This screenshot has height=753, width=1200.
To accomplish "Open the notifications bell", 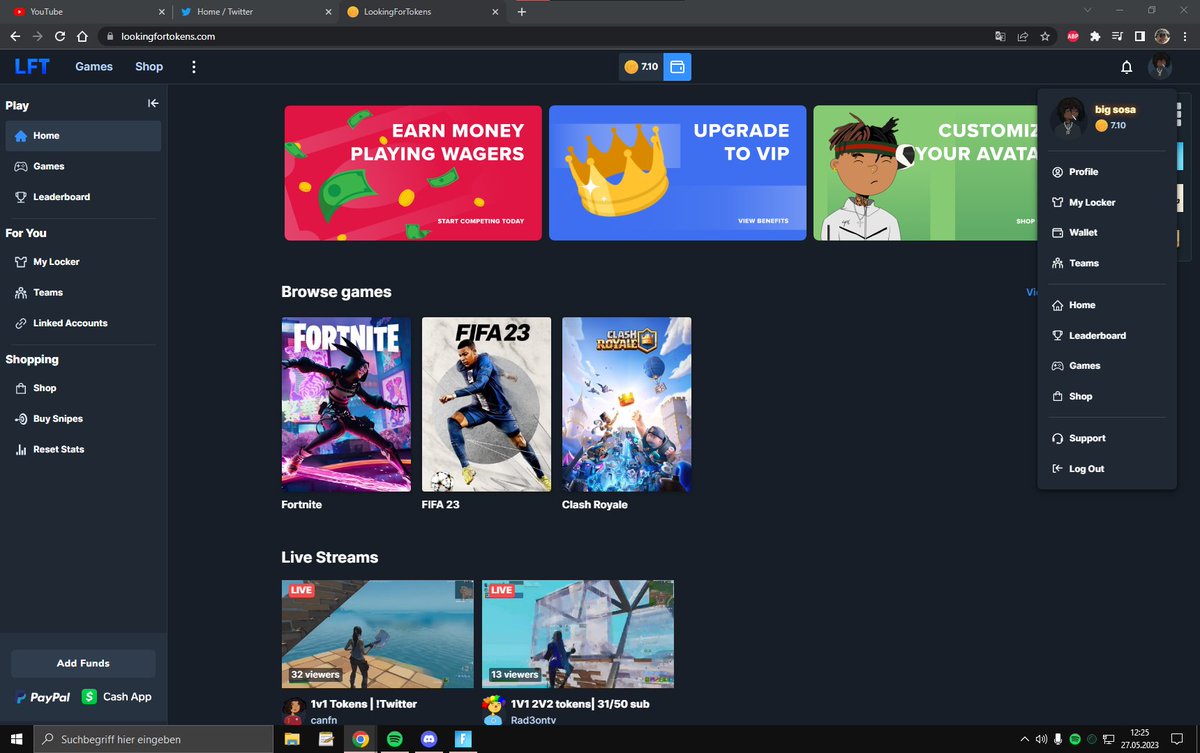I will point(1126,67).
